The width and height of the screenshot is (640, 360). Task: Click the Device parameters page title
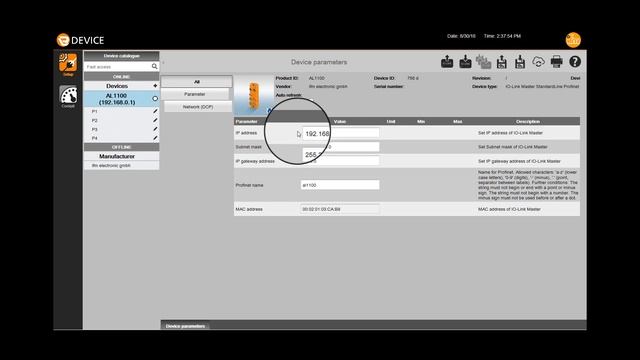(319, 62)
